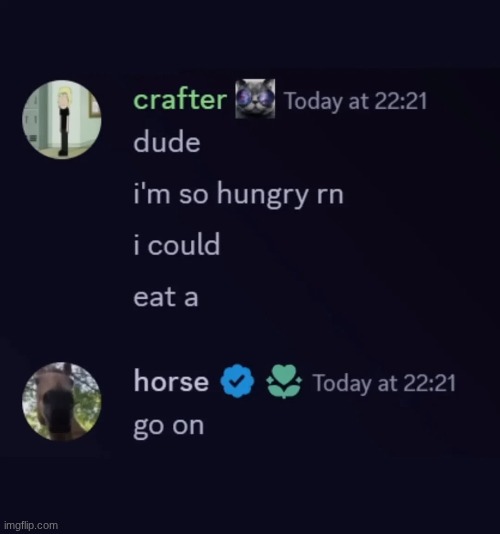Viewport: 500px width, 534px height.
Task: Click the "22:21" time in crafter's header
Action: point(401,101)
